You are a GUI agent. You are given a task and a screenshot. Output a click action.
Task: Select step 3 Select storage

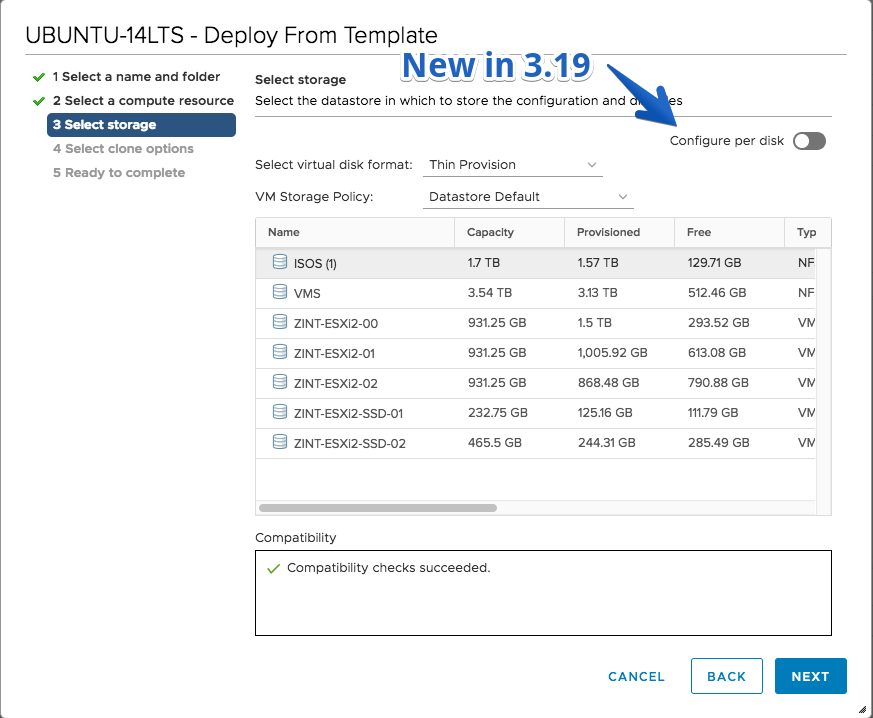click(x=141, y=125)
